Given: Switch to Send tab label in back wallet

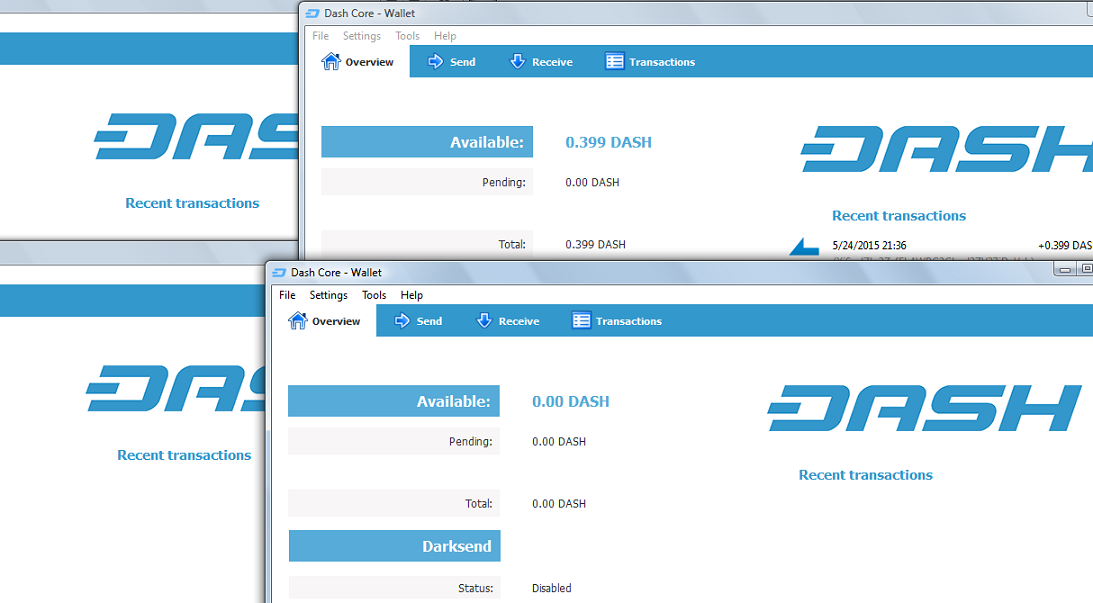Looking at the screenshot, I should [x=463, y=62].
